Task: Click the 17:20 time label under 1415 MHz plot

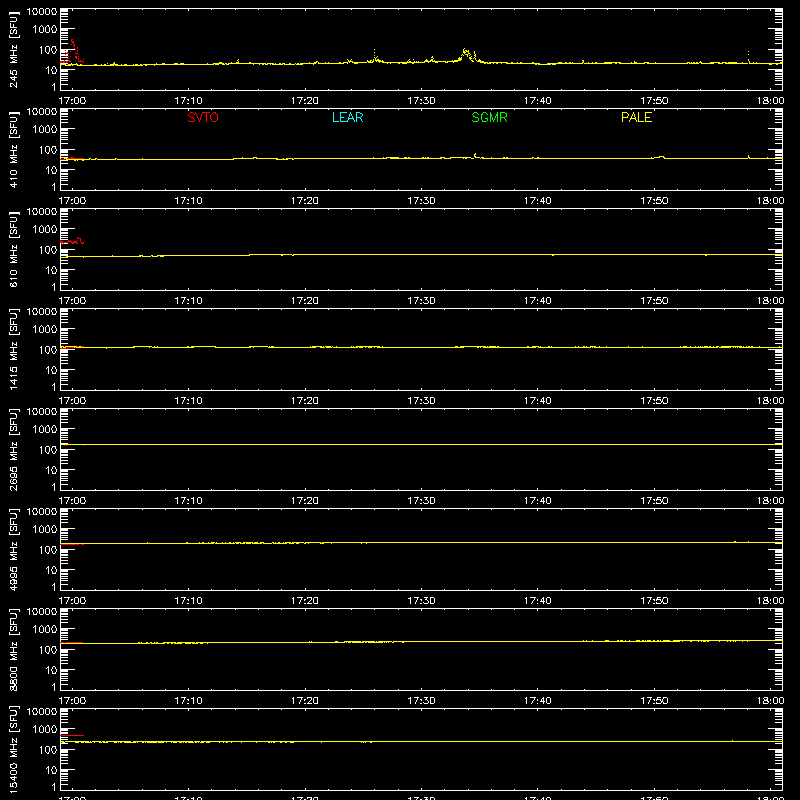Action: tap(305, 401)
